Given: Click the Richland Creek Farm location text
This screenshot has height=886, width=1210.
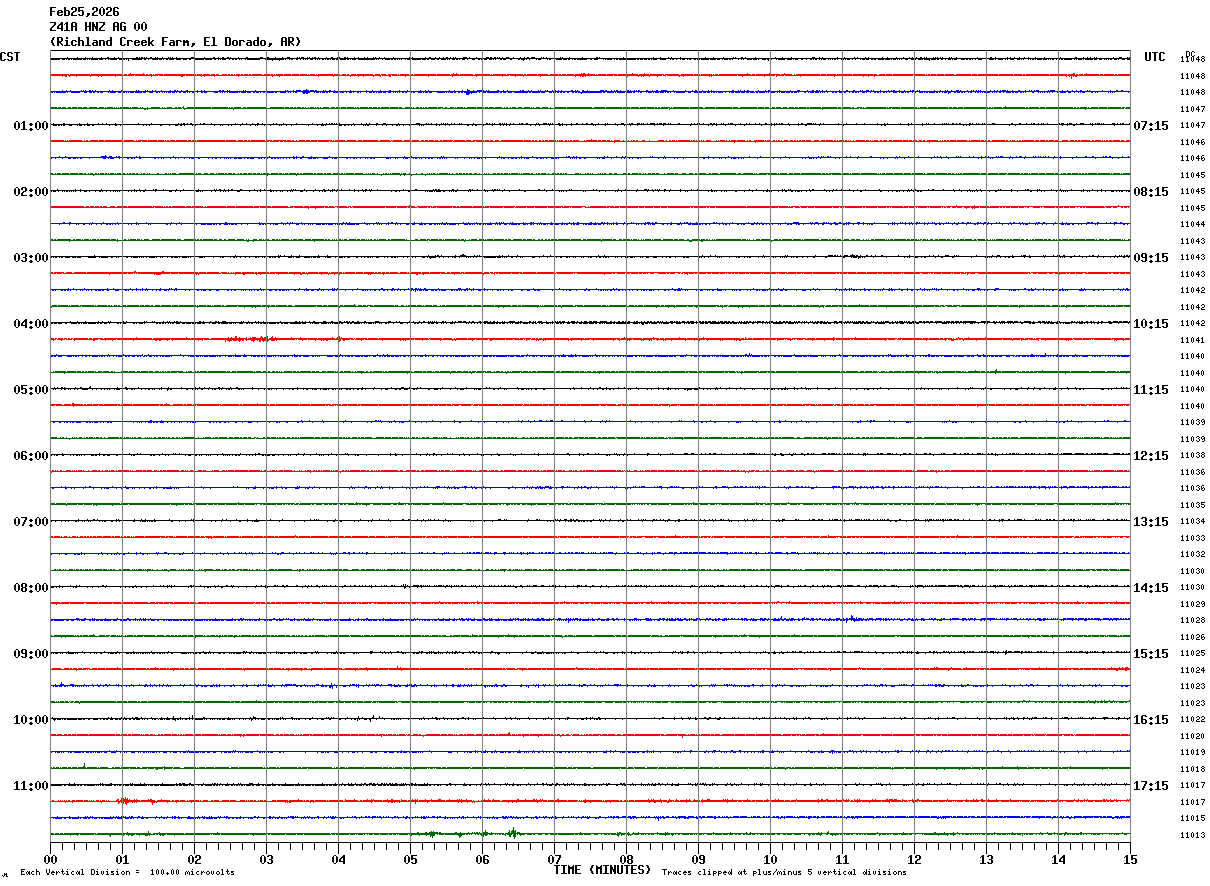Looking at the screenshot, I should (x=175, y=42).
